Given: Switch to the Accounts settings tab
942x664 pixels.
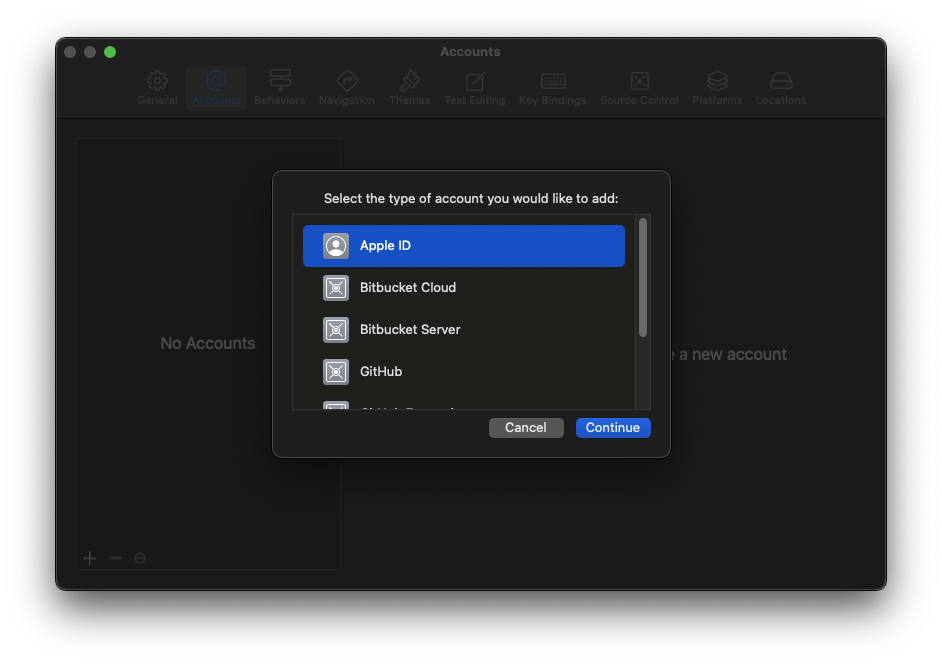Looking at the screenshot, I should pyautogui.click(x=216, y=88).
